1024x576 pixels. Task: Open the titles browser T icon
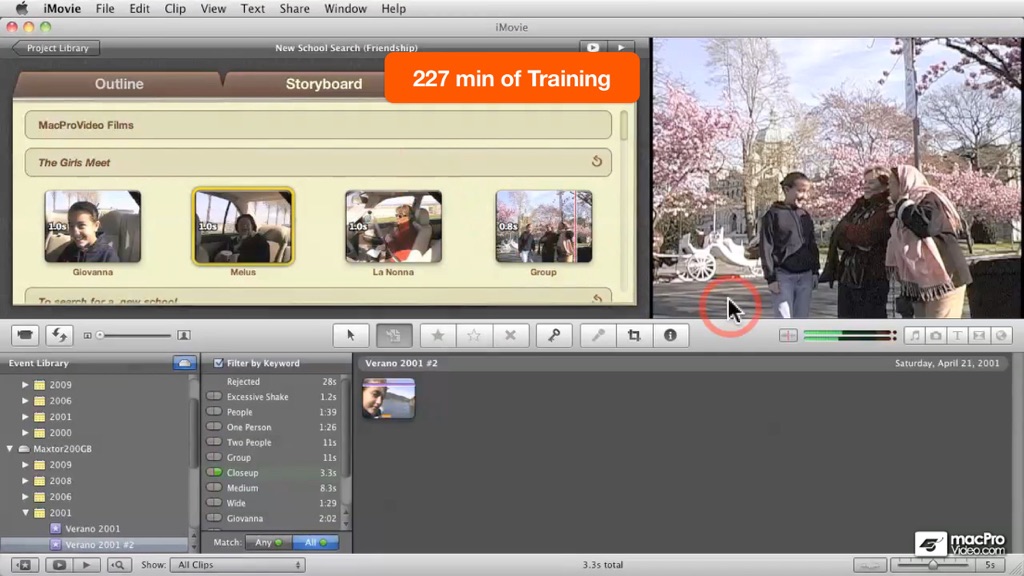957,336
